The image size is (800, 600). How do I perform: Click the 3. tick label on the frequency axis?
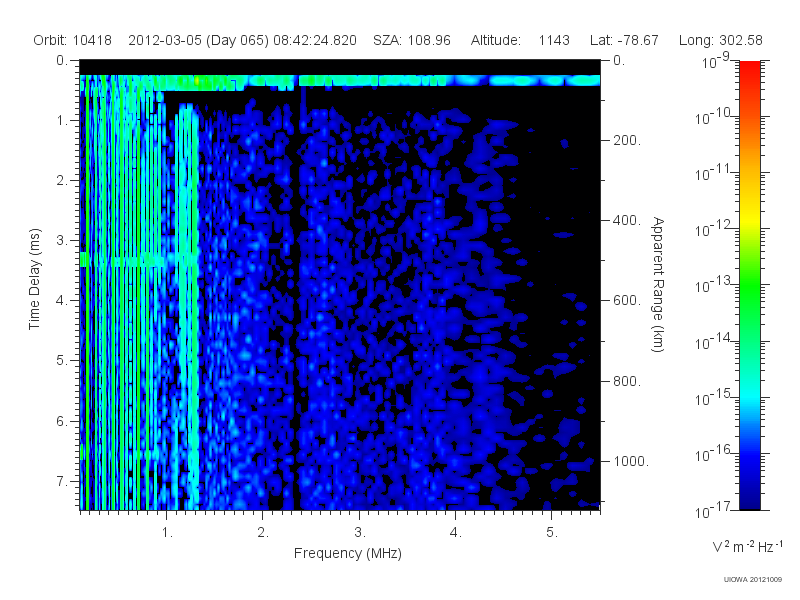pos(360,533)
